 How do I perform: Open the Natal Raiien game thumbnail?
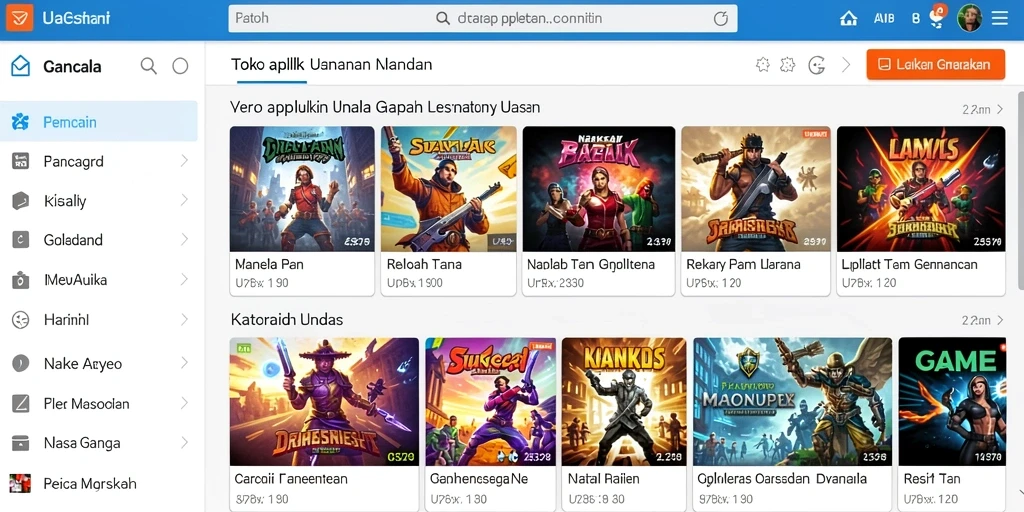pyautogui.click(x=624, y=402)
